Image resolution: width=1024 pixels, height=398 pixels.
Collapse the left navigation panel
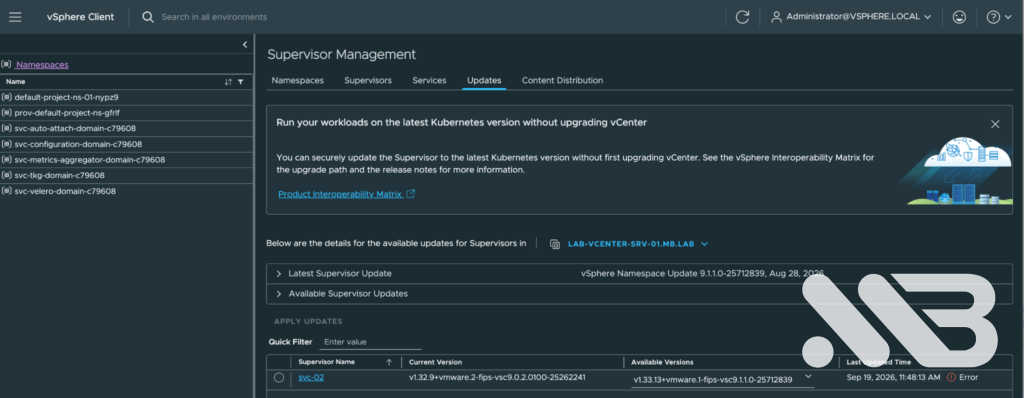click(245, 44)
